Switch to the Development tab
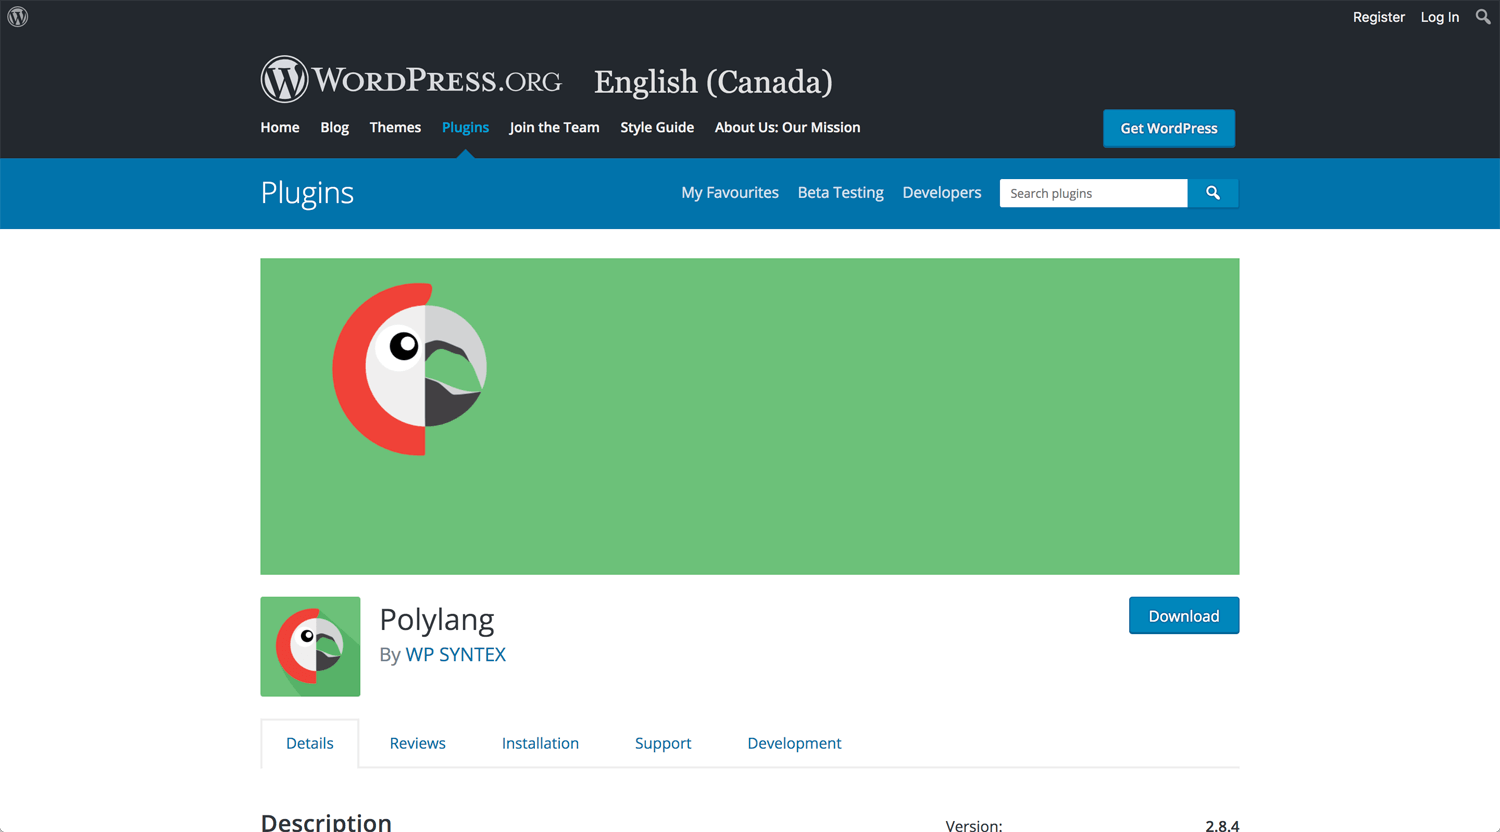 794,743
